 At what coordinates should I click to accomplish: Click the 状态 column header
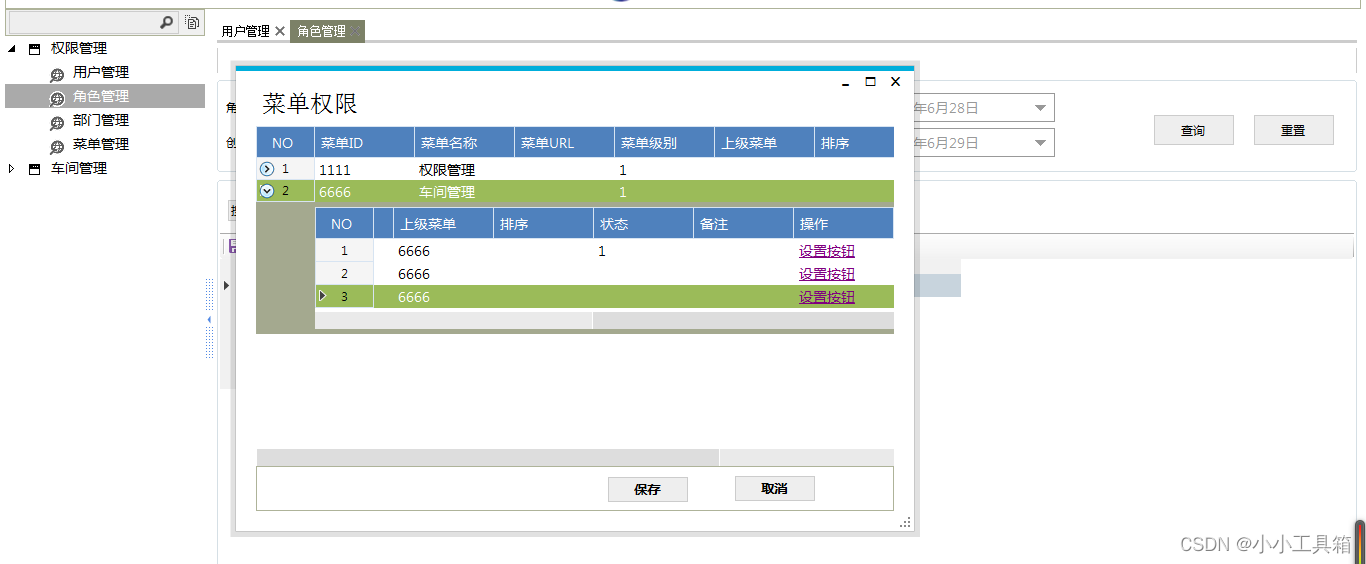(643, 224)
